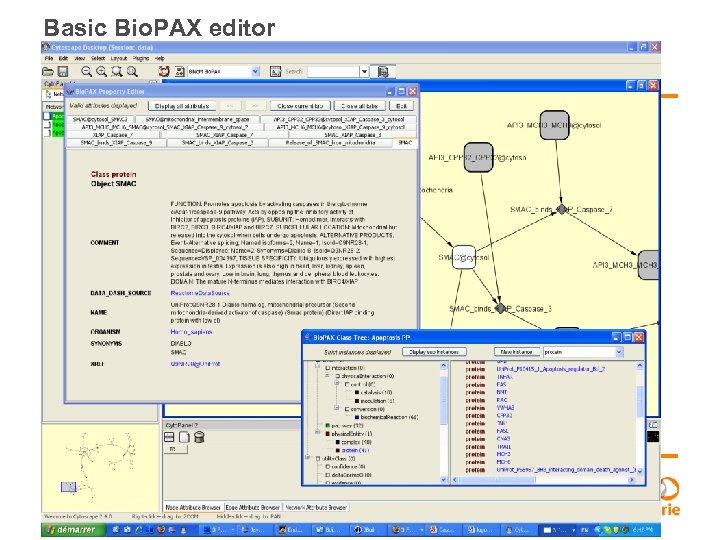720x540 pixels.
Task: Click the grey AFI3_MCH3 node at cytosol
Action: click(554, 125)
